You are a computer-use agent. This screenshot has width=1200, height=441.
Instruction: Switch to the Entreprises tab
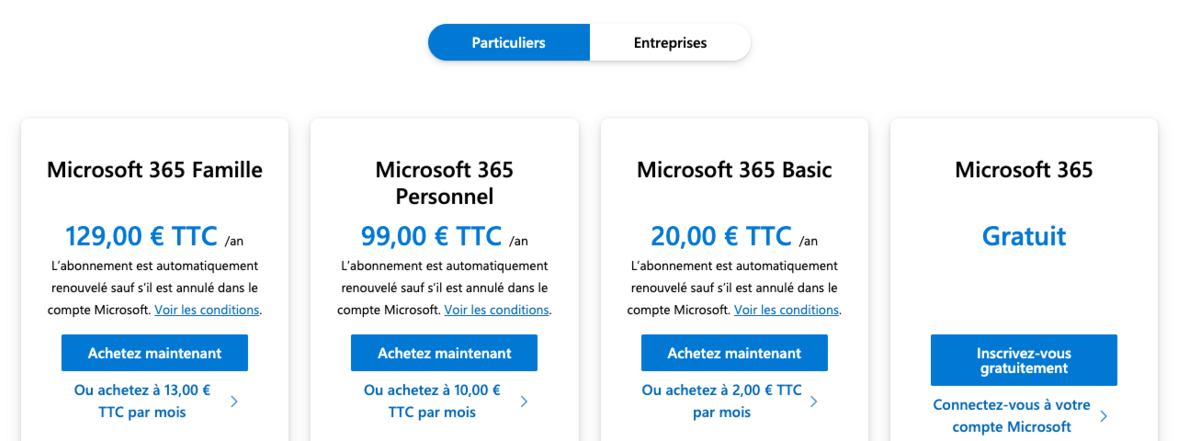[669, 43]
